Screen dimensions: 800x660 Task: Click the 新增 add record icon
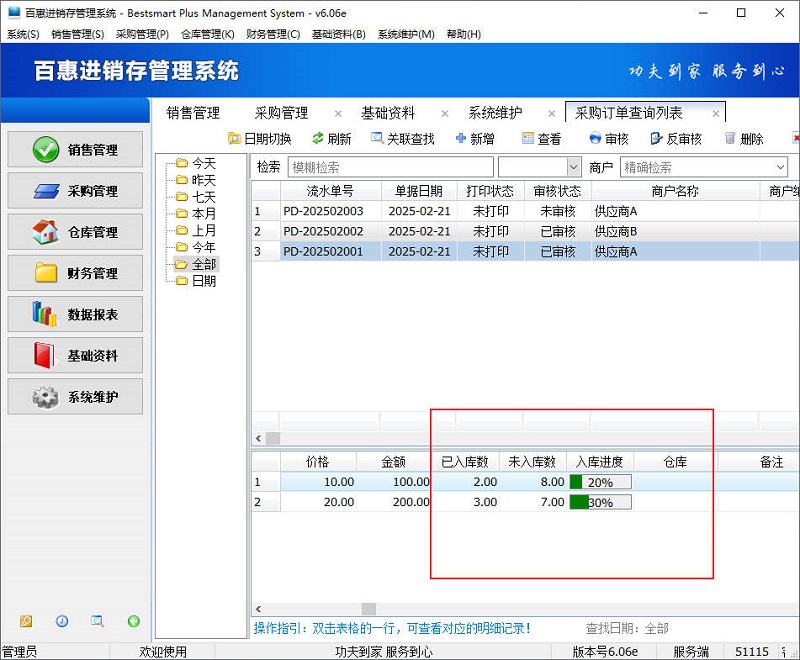pos(462,138)
